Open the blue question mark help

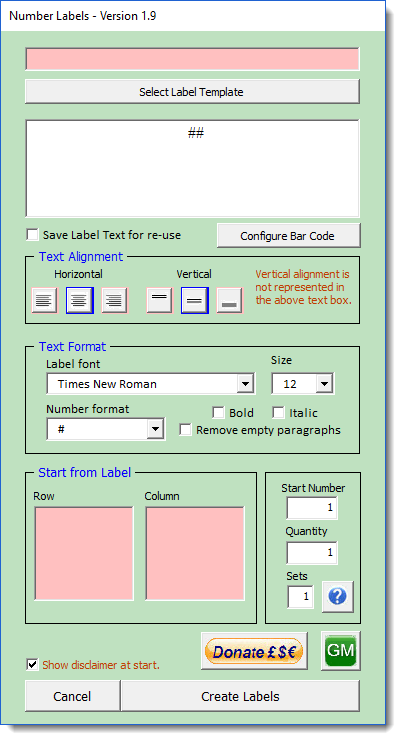[337, 597]
